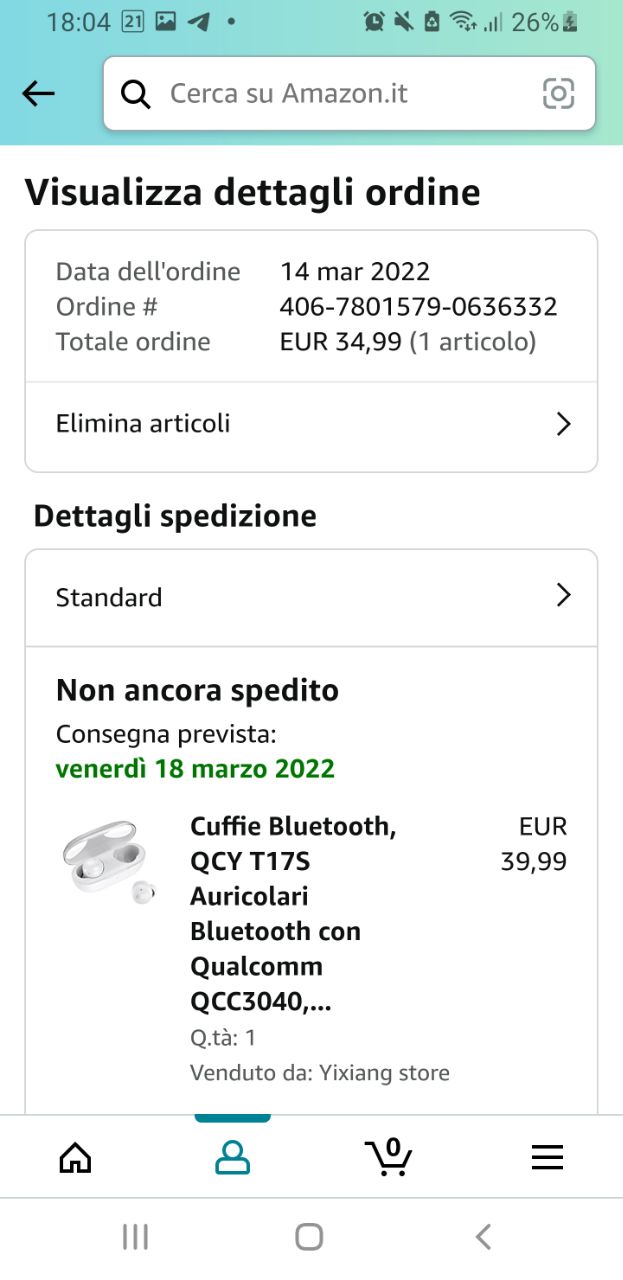Tap the order number 406-7801579-0636332
The height and width of the screenshot is (1280, 623).
[418, 307]
